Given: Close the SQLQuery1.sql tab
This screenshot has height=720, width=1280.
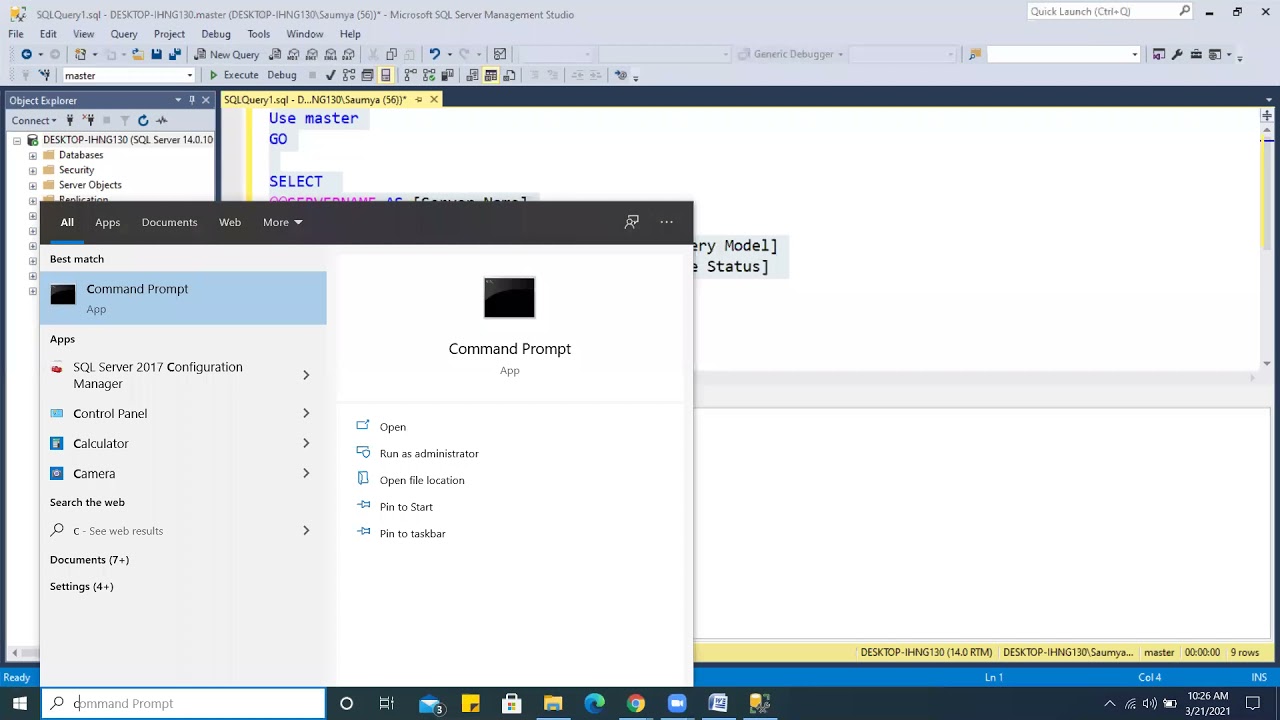Looking at the screenshot, I should [x=434, y=100].
